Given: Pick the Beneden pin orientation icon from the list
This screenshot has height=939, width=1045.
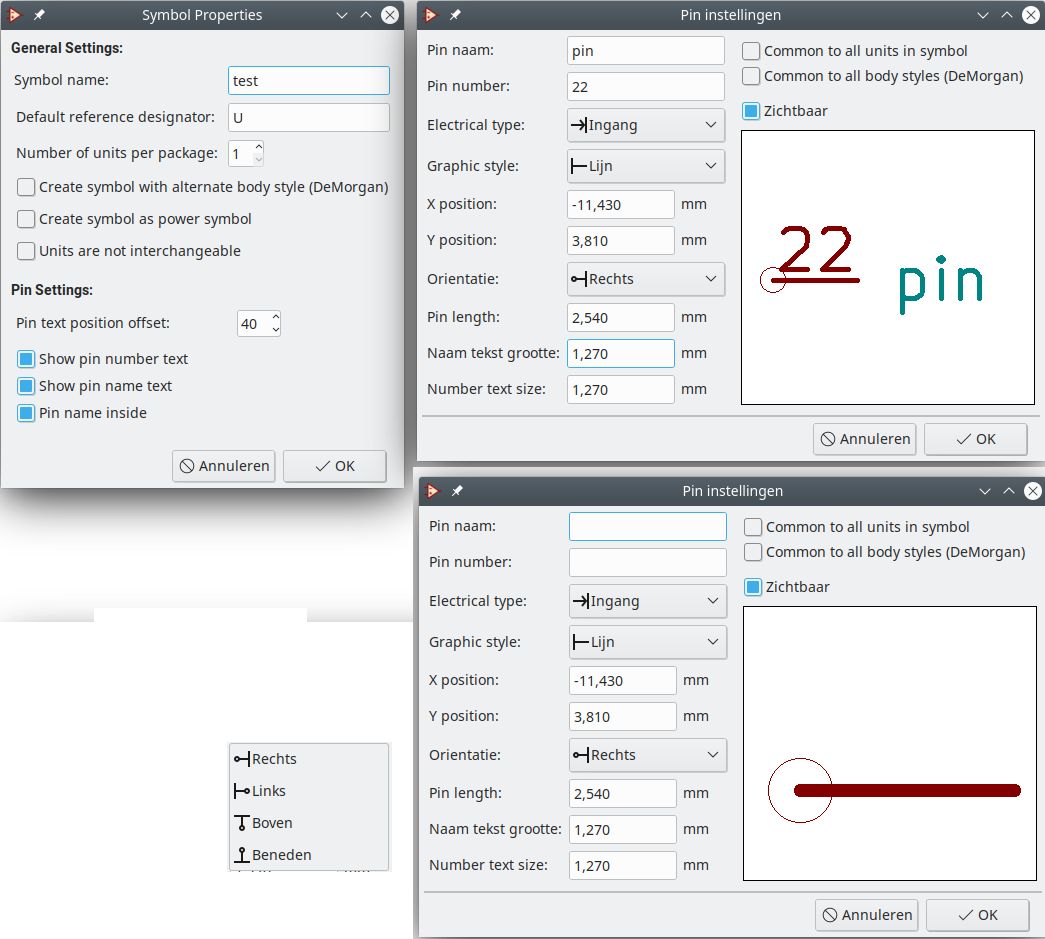Looking at the screenshot, I should tap(242, 855).
